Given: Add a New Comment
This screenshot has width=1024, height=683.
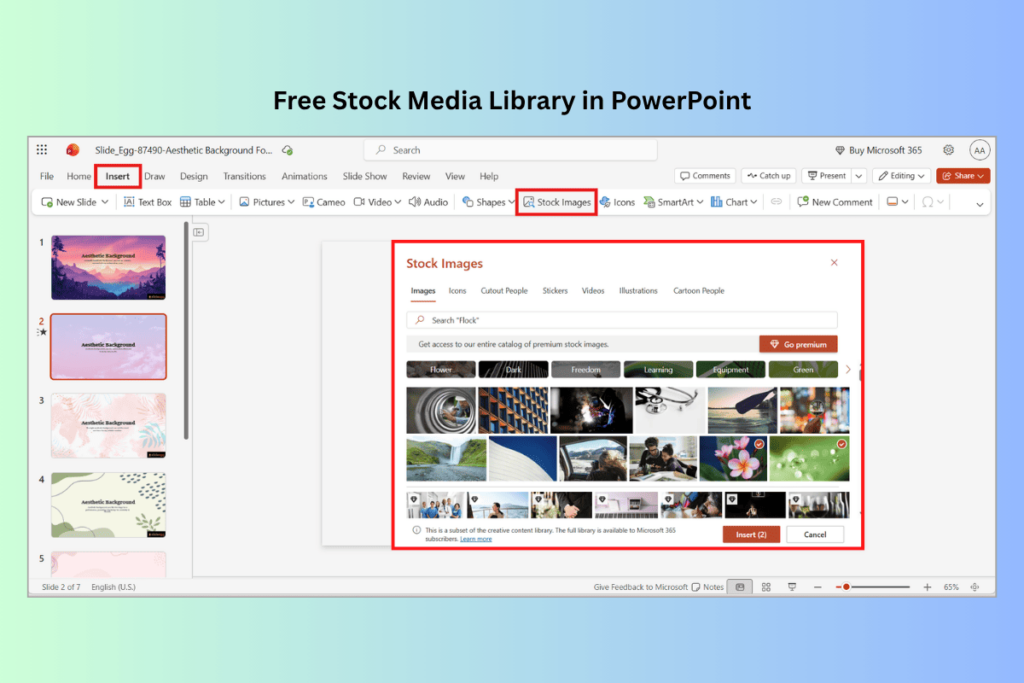Looking at the screenshot, I should [x=835, y=202].
